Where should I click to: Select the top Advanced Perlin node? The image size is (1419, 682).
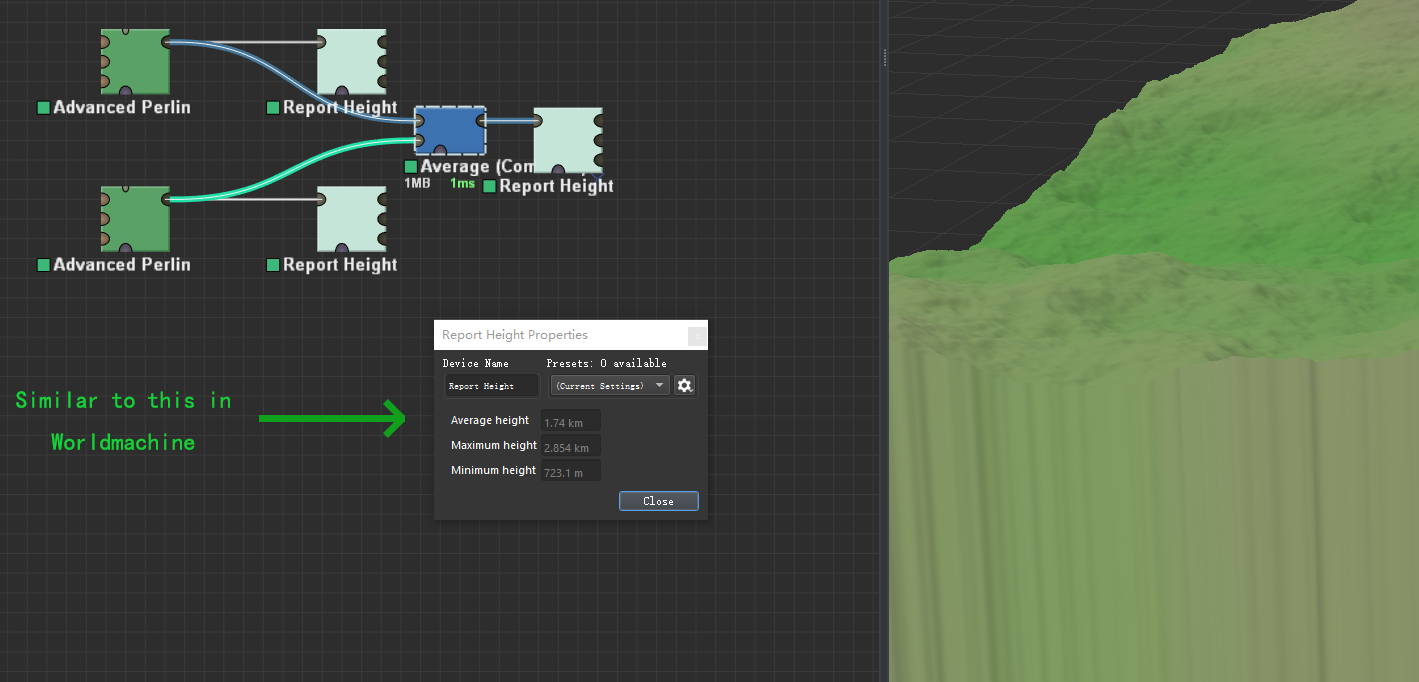click(x=135, y=61)
